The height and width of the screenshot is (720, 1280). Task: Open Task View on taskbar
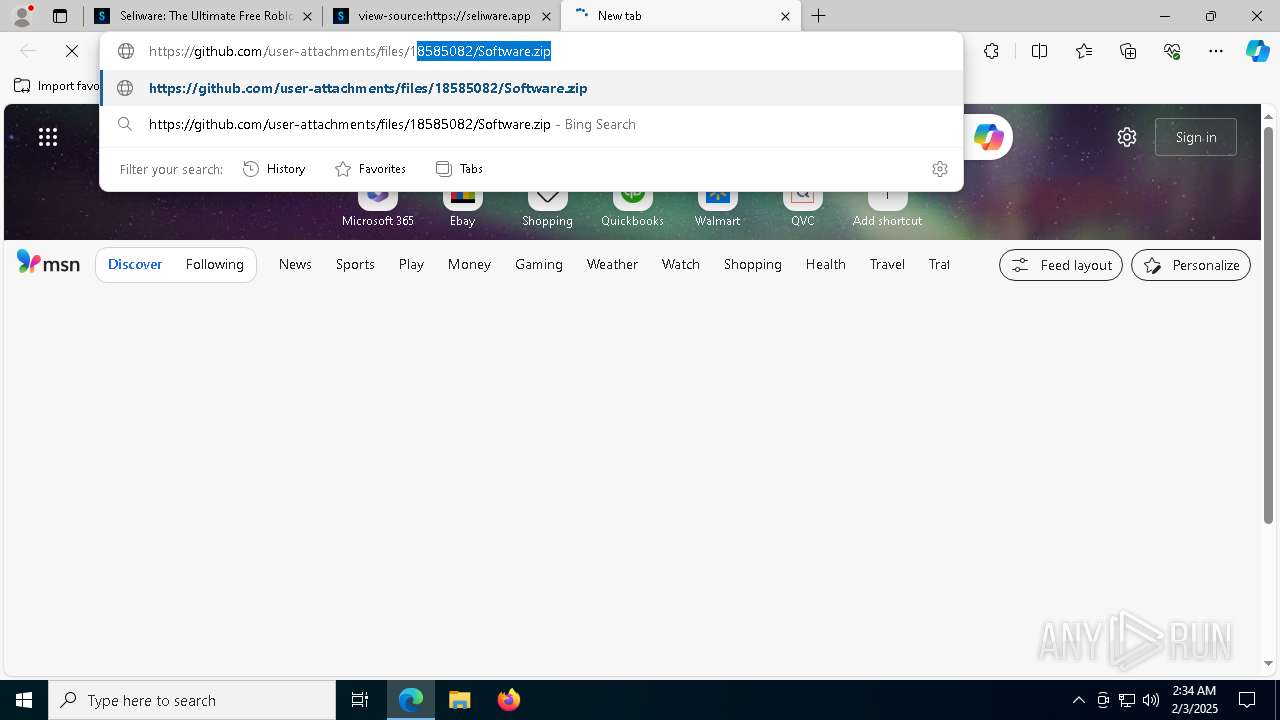point(360,700)
